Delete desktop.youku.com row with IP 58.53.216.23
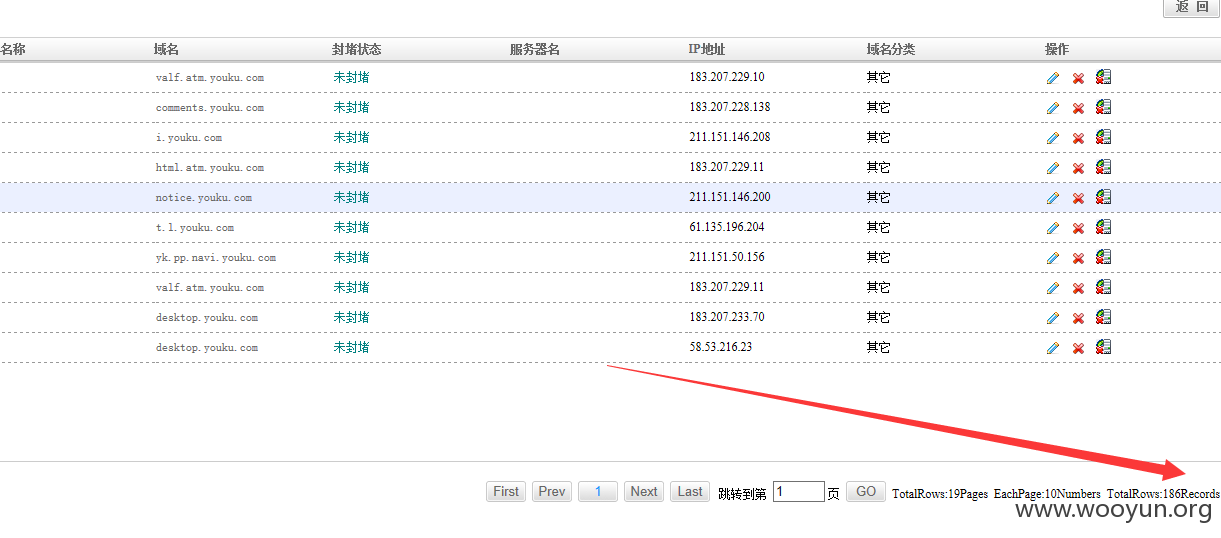This screenshot has width=1221, height=538. [1078, 348]
